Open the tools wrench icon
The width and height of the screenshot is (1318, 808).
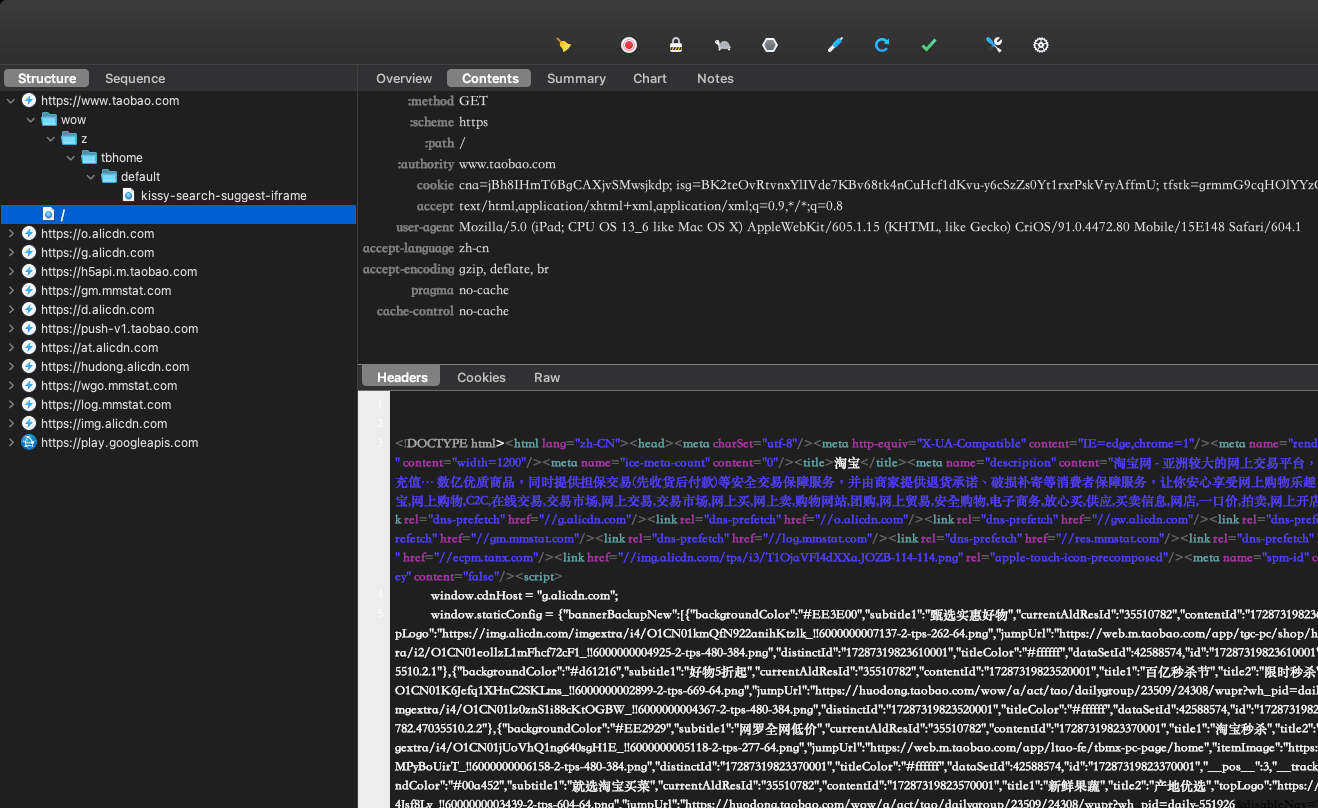[x=994, y=45]
